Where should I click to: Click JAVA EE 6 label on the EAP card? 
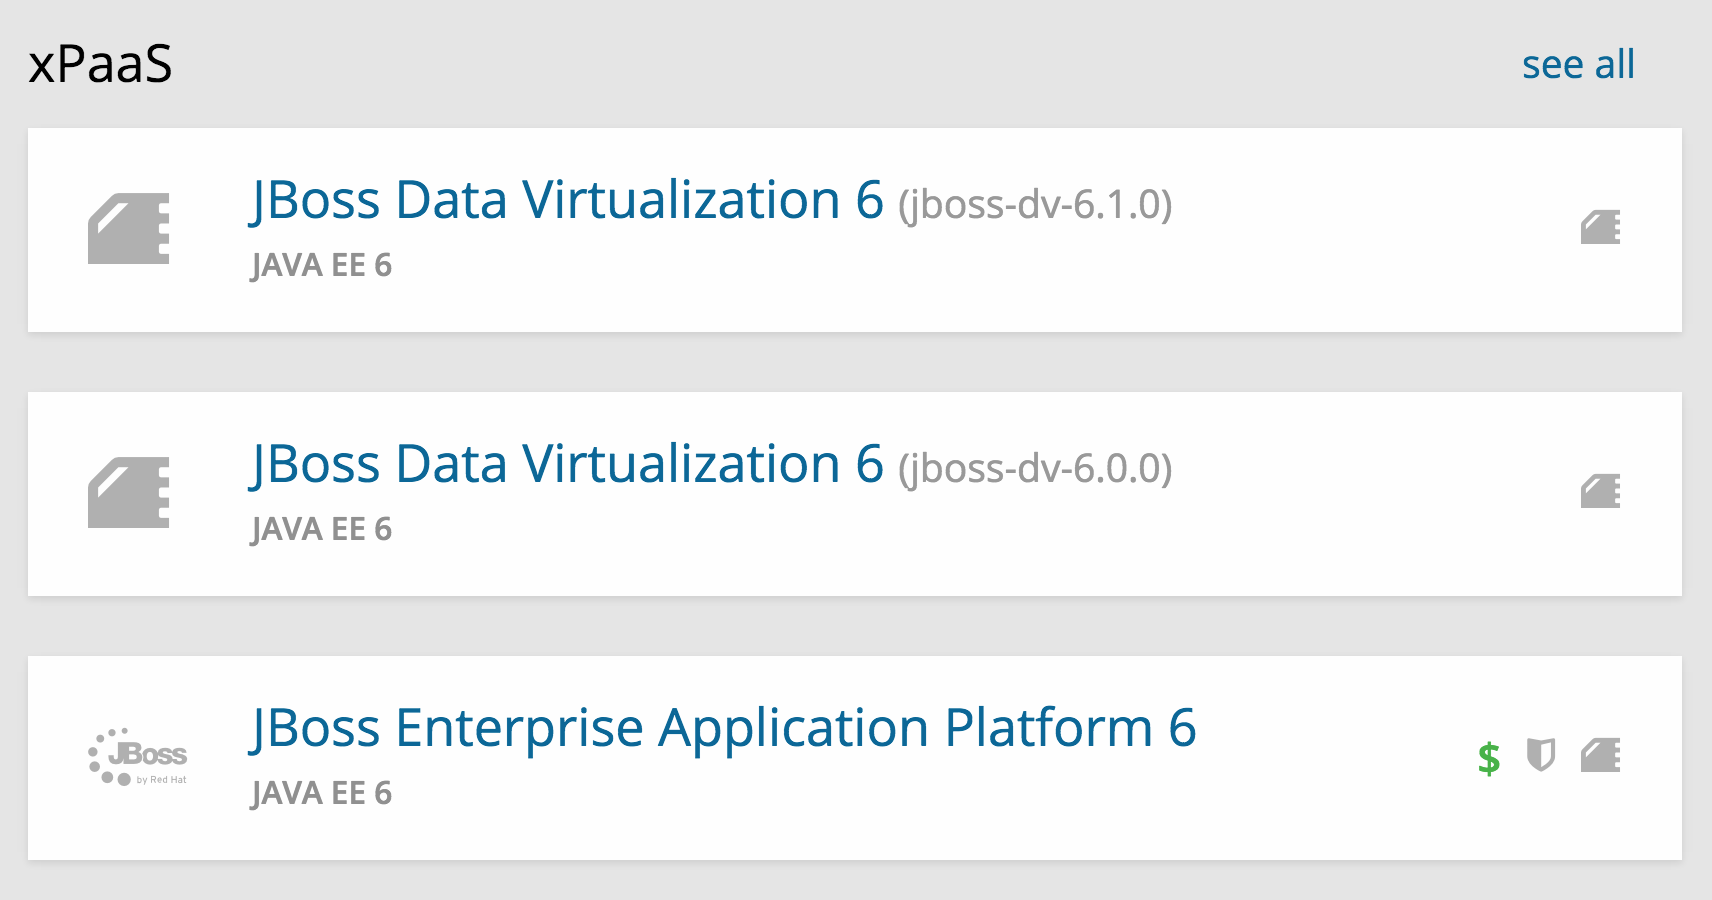pos(321,792)
